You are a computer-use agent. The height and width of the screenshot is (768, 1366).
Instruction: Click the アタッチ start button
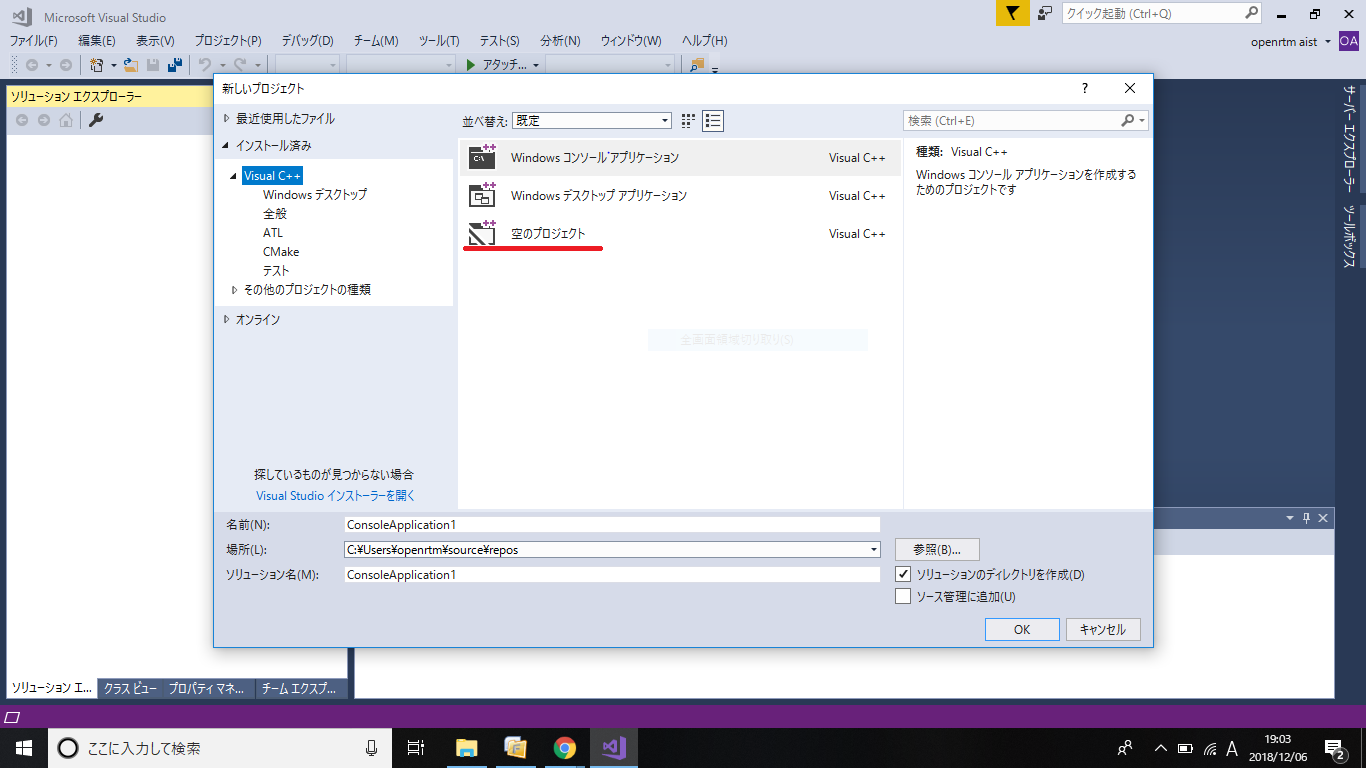pyautogui.click(x=497, y=65)
